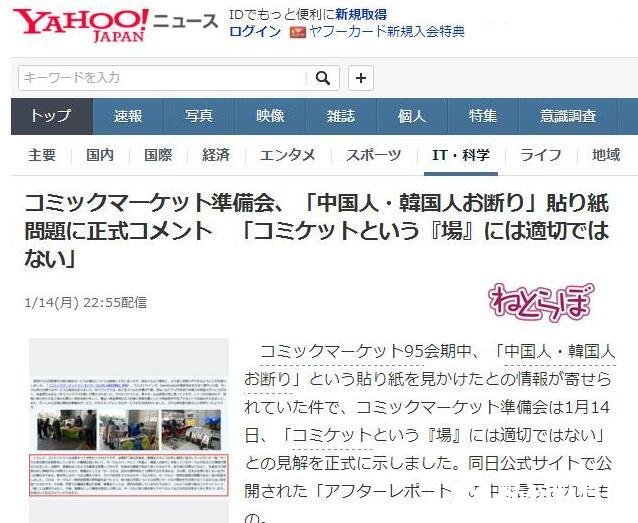This screenshot has width=638, height=523.
Task: Choose the 国内 news category
Action: tap(100, 155)
